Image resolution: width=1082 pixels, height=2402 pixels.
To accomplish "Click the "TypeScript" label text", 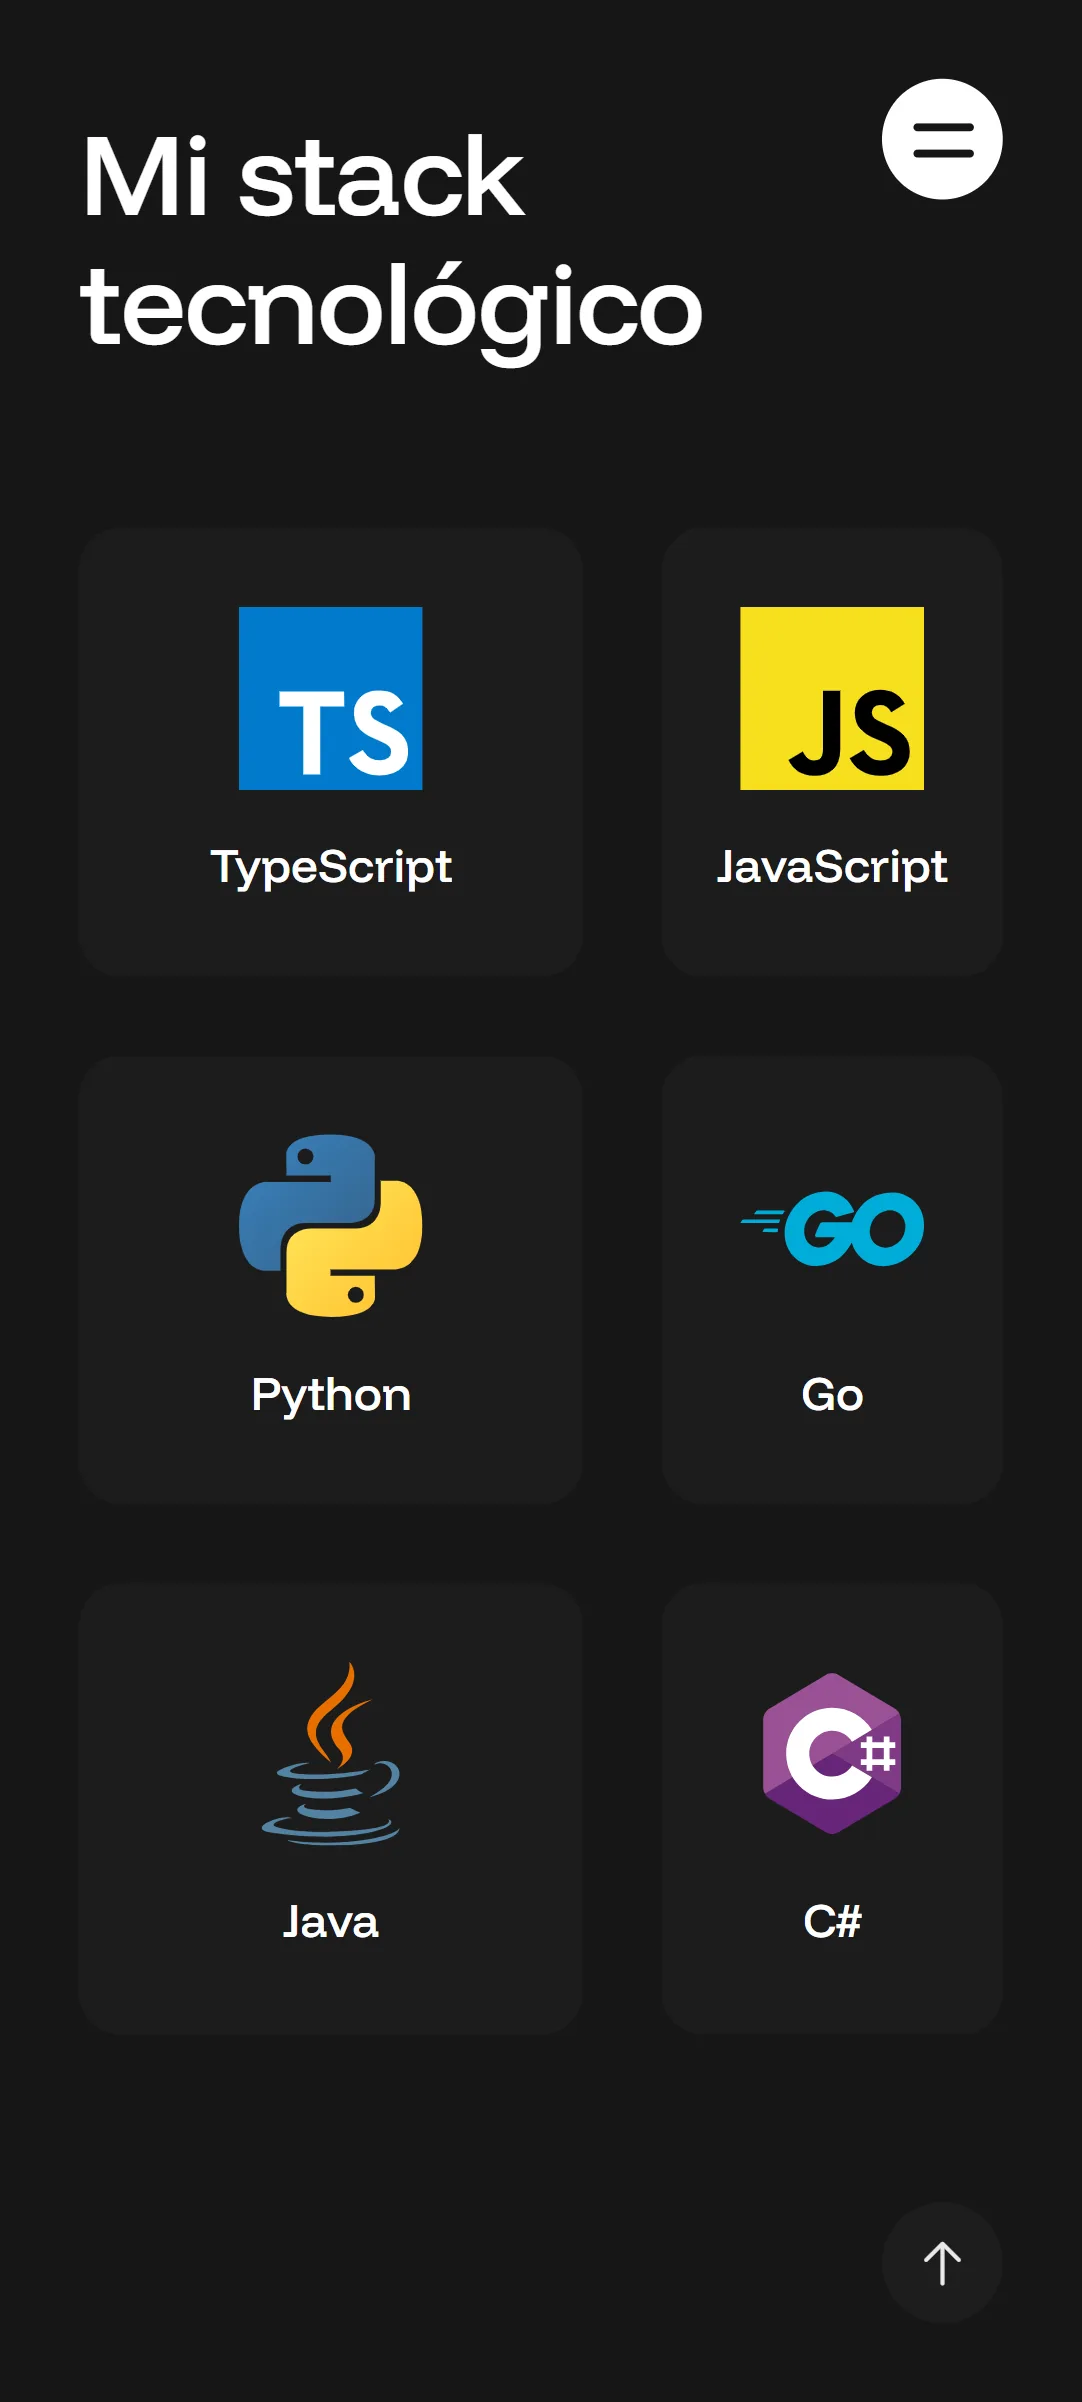I will (331, 867).
